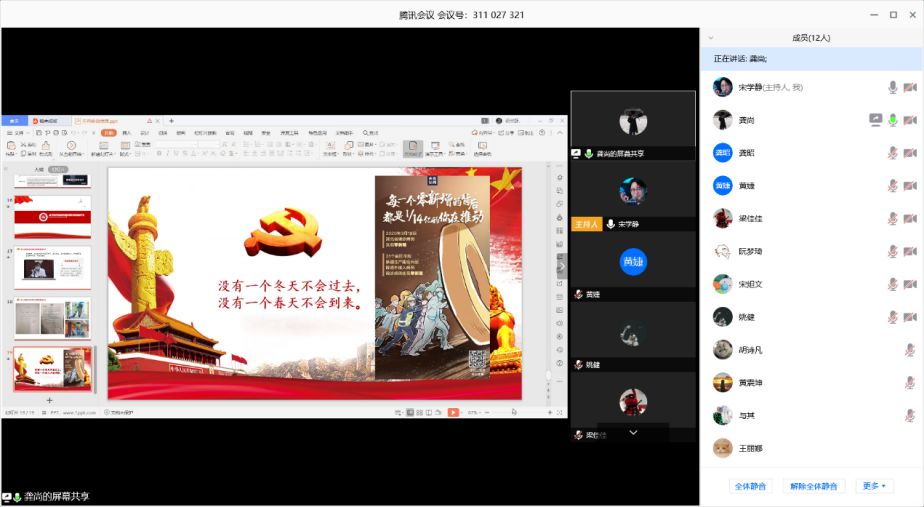Click 王丽娜's avatar in member list
This screenshot has width=924, height=507.
click(x=722, y=448)
